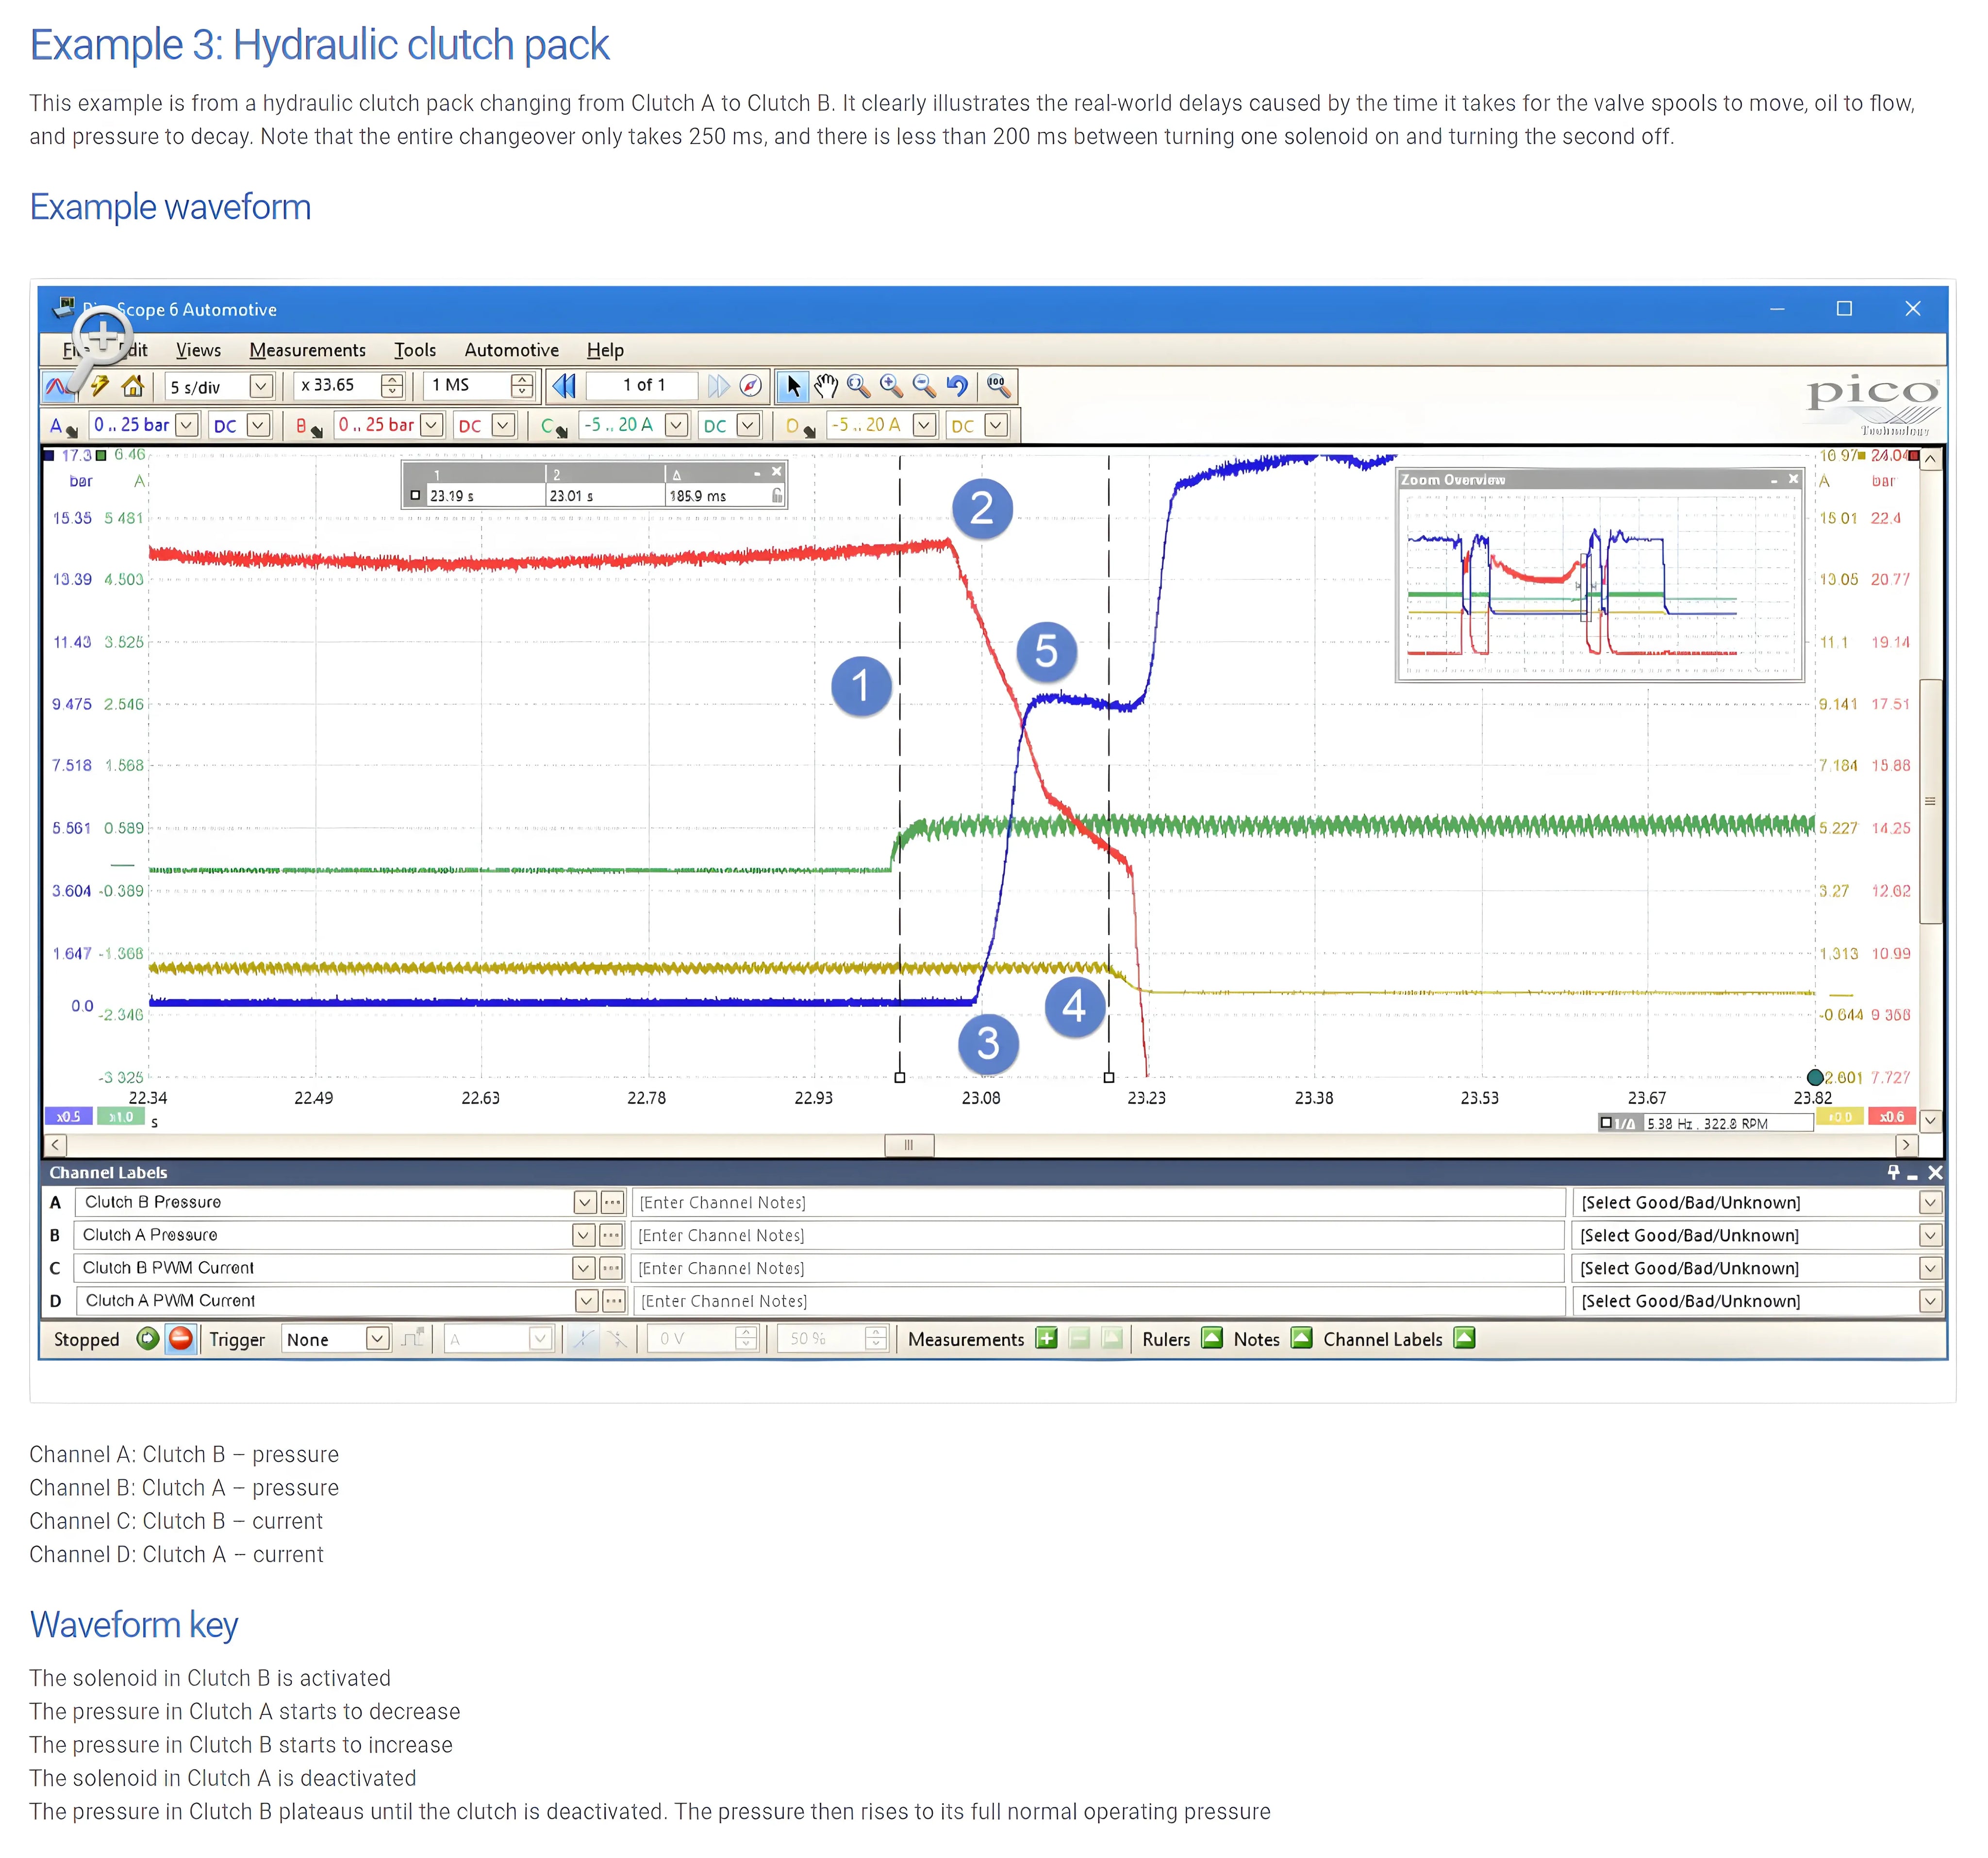Click the frequency 5.38 Hz, 322.8 RPM readout
Screen dimensions: 1988x1858
[1706, 1123]
